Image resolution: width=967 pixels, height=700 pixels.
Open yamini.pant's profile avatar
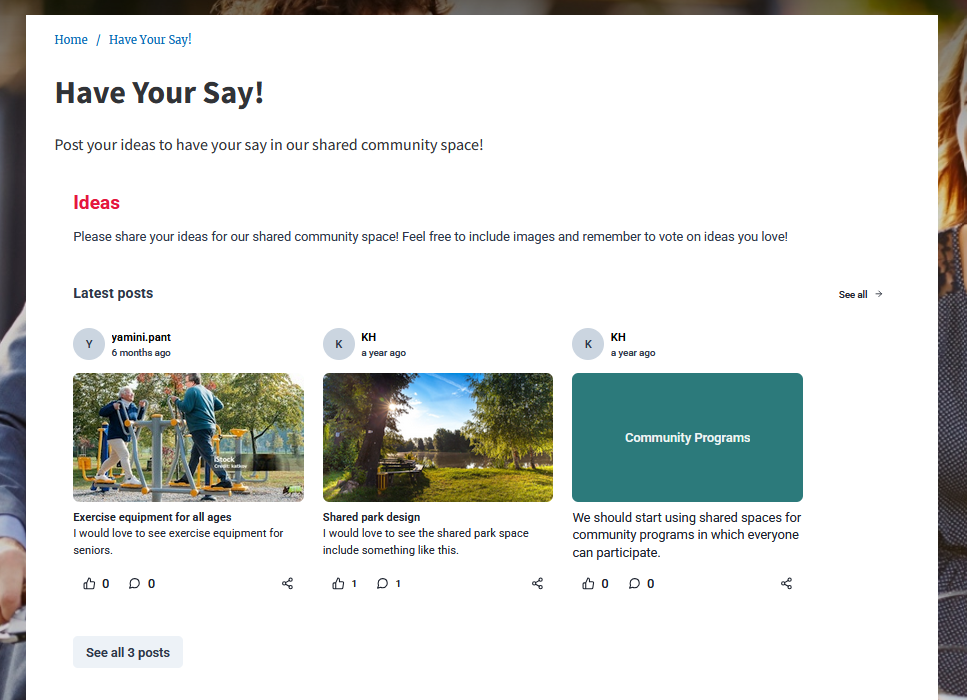[x=88, y=343]
